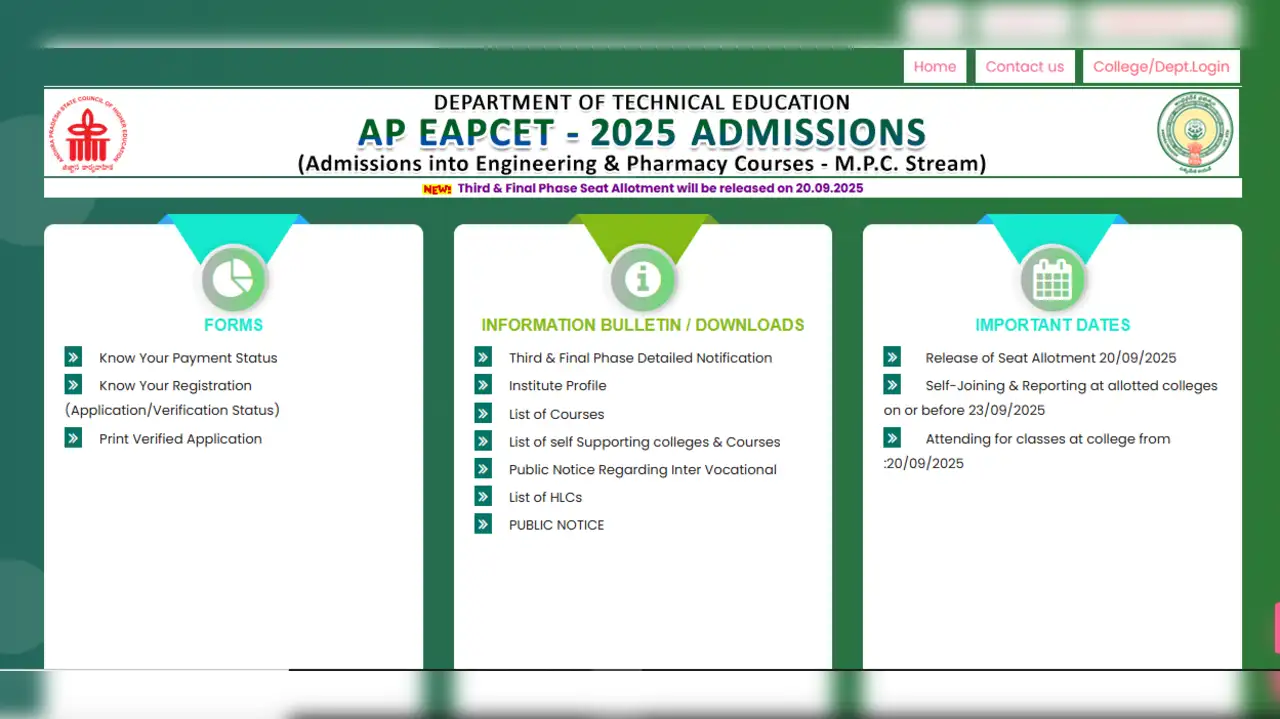
Task: Open Public Notice Regarding Inter Vocational
Action: point(642,470)
